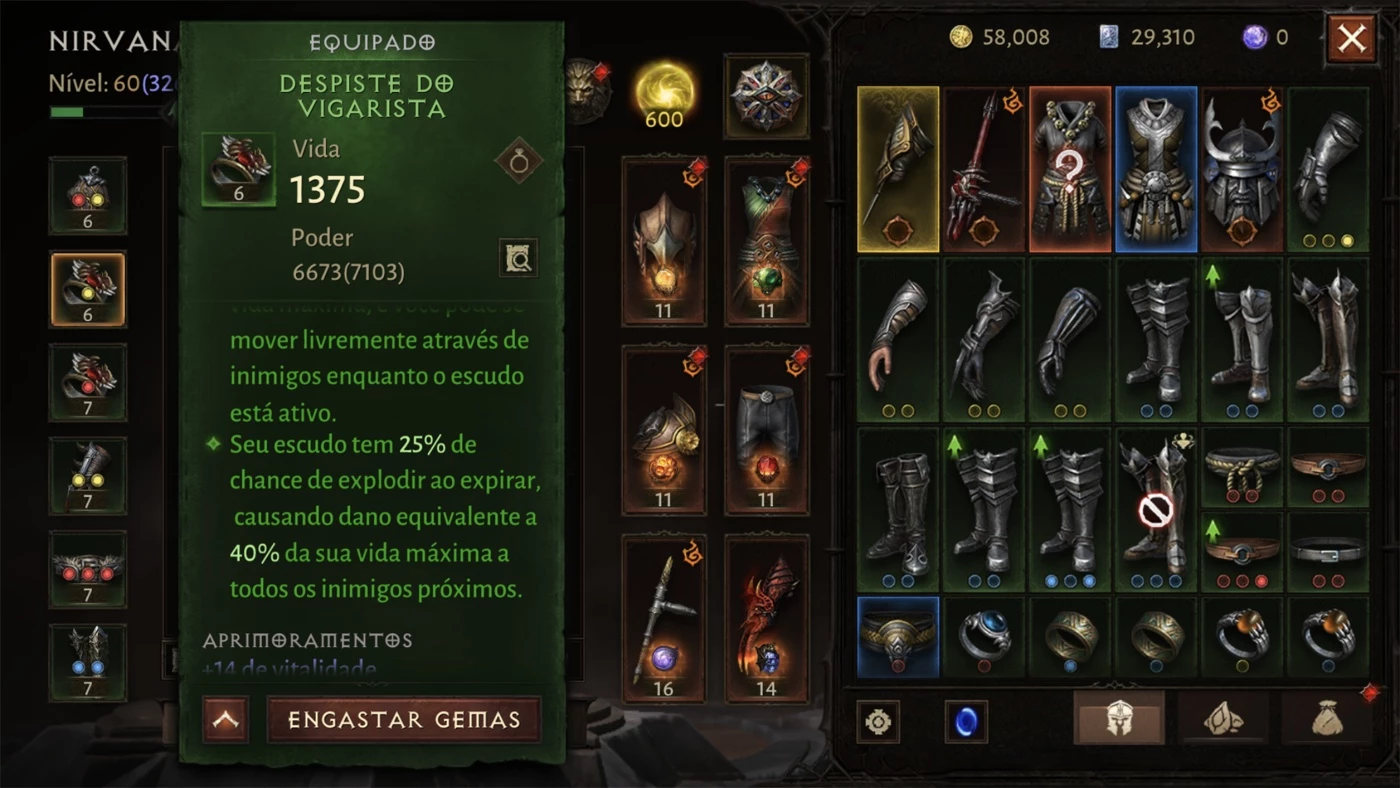The height and width of the screenshot is (788, 1400).
Task: Open the equipment helmet tab
Action: click(1119, 718)
